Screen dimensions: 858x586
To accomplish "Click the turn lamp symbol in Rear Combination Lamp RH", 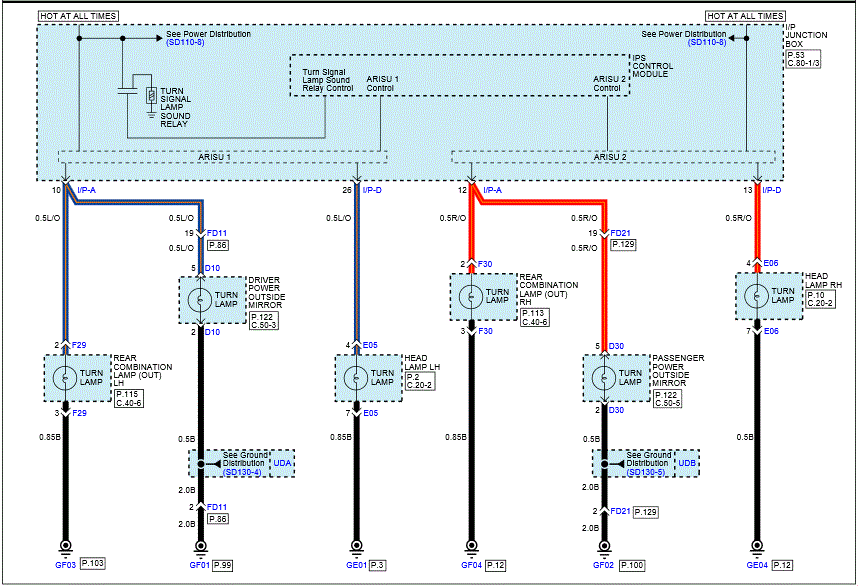I will (471, 297).
